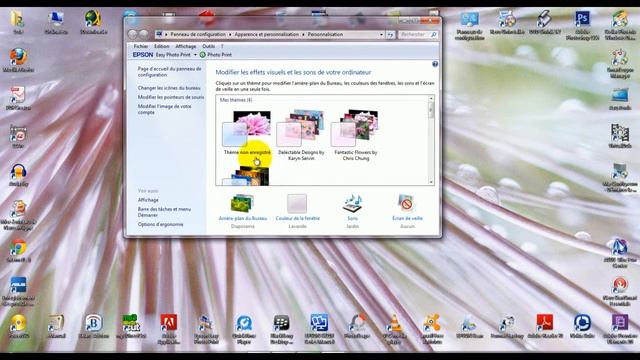
Task: Select the partially visible fourth theme thumbnail
Action: (246, 176)
